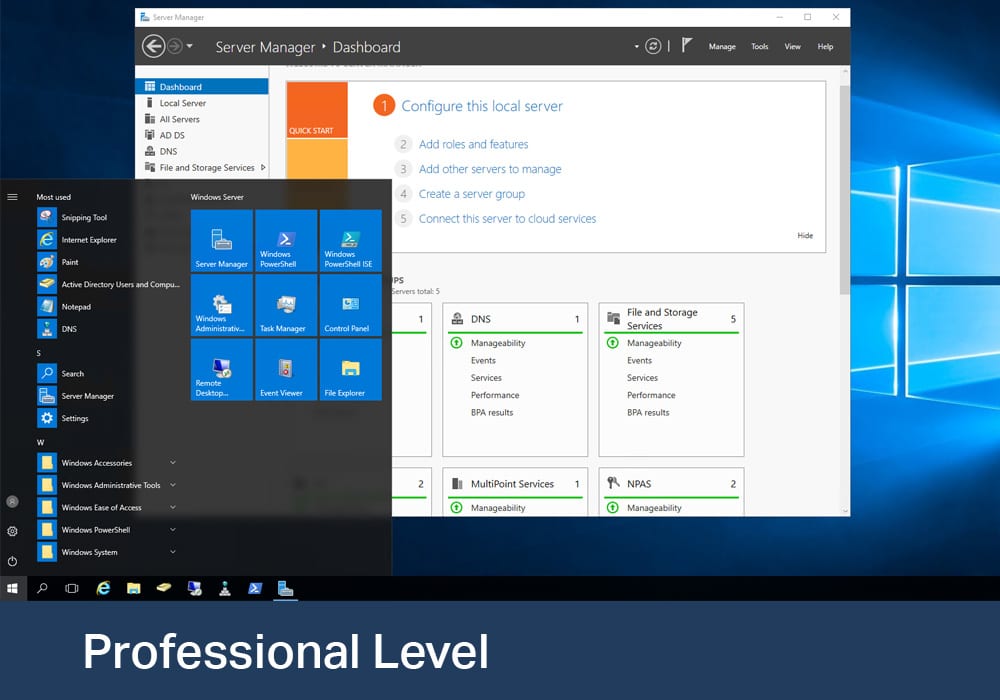1000x700 pixels.
Task: Click Configure this local server link
Action: point(482,106)
